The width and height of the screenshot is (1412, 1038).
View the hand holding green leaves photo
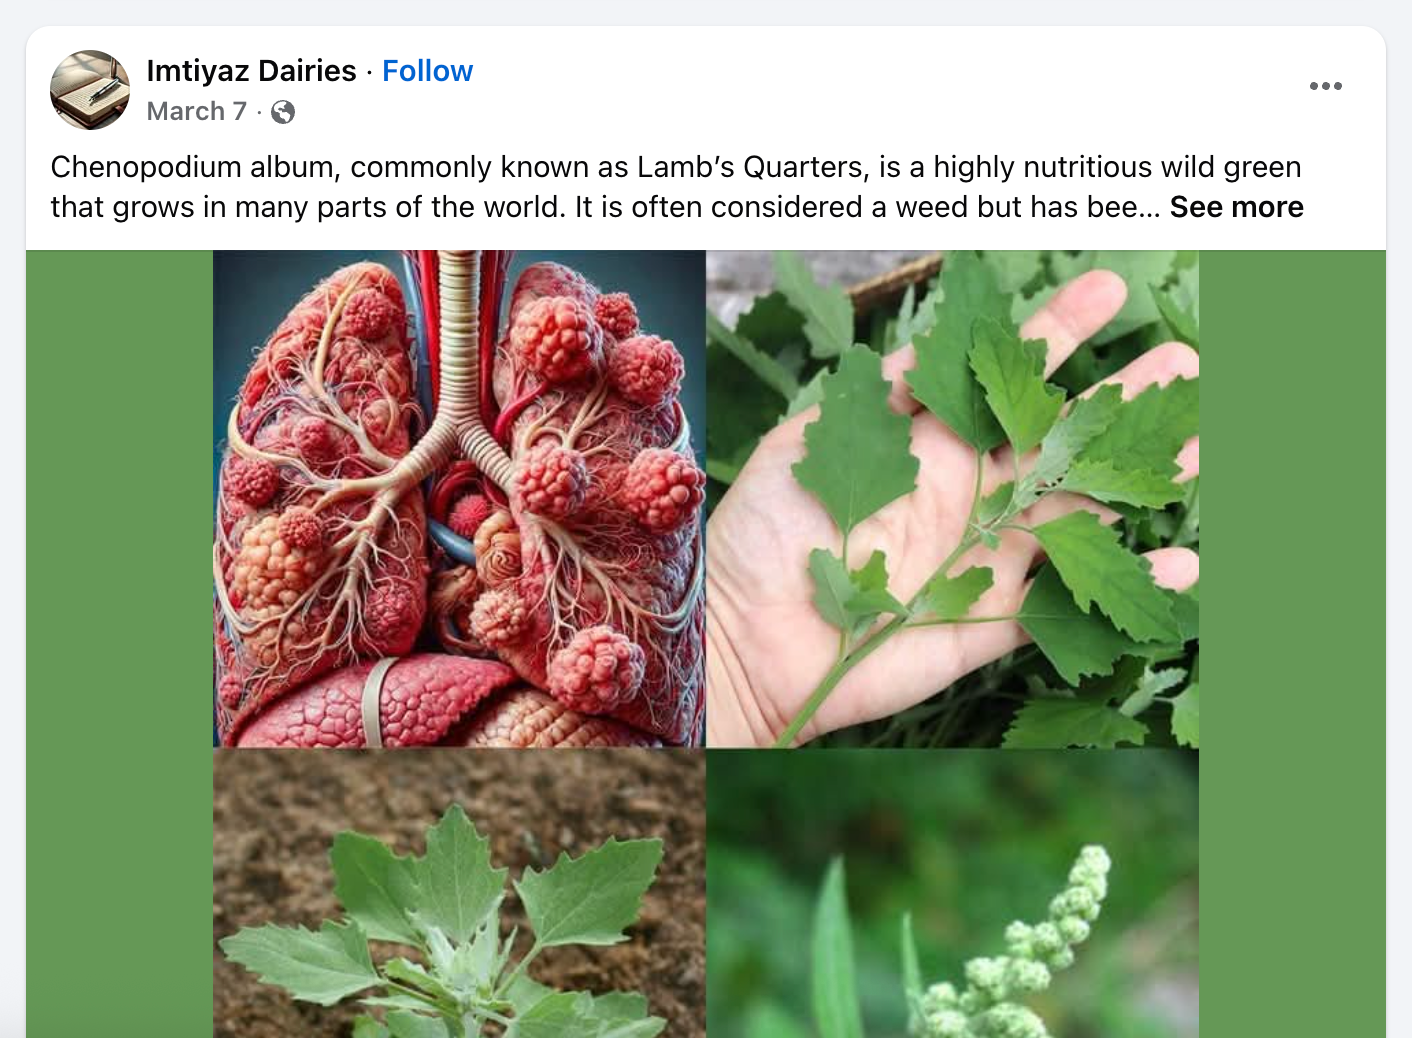pyautogui.click(x=953, y=498)
